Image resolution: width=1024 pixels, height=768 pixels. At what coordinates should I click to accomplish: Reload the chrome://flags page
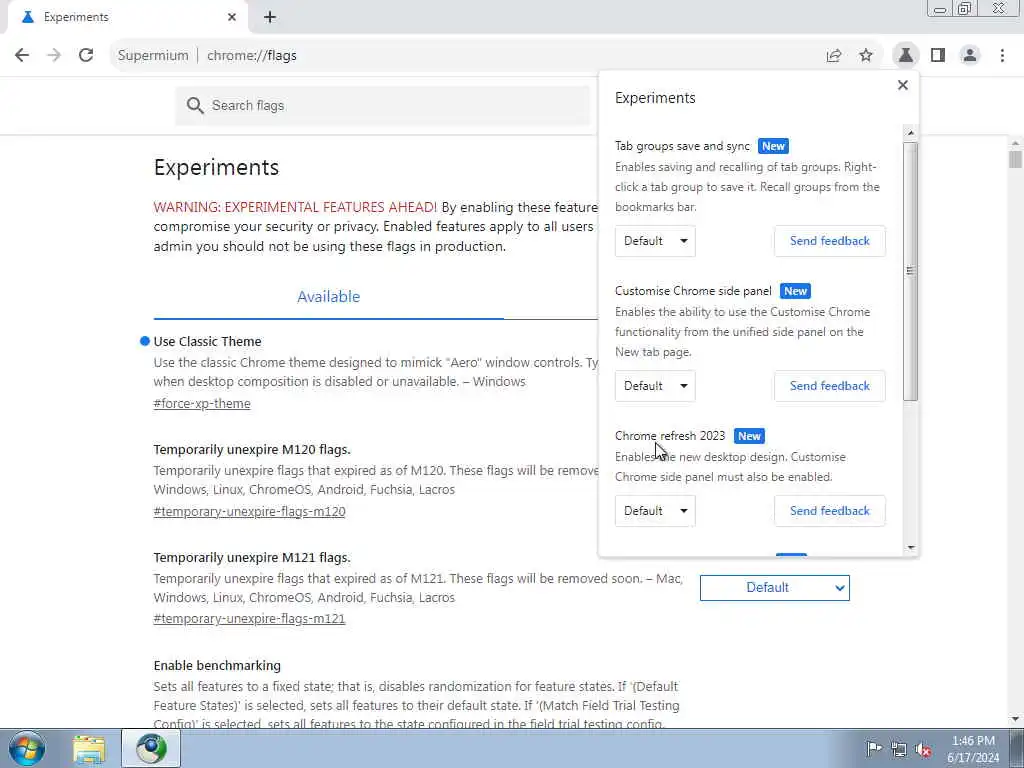click(86, 56)
